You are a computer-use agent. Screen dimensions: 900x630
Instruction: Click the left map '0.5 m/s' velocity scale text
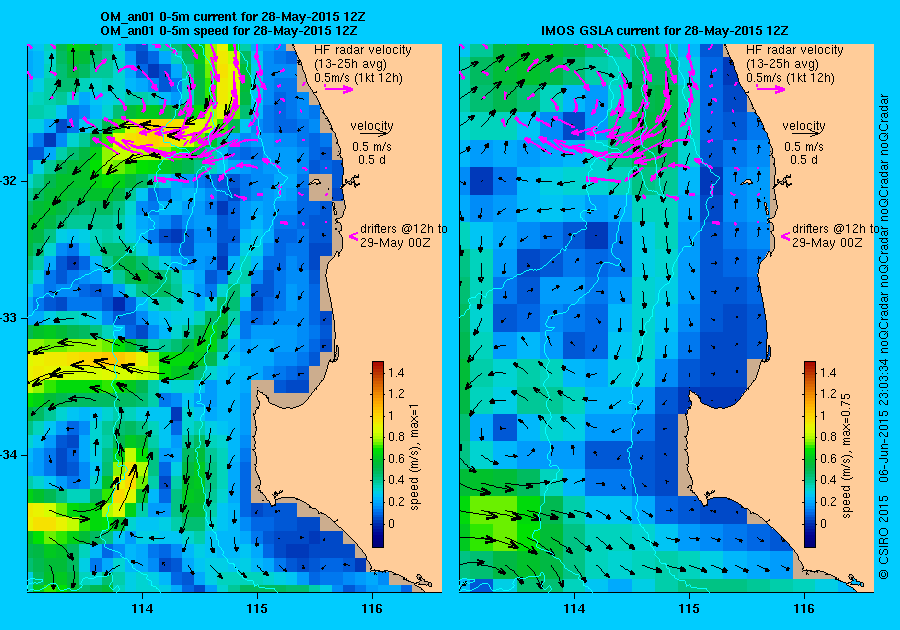[372, 147]
